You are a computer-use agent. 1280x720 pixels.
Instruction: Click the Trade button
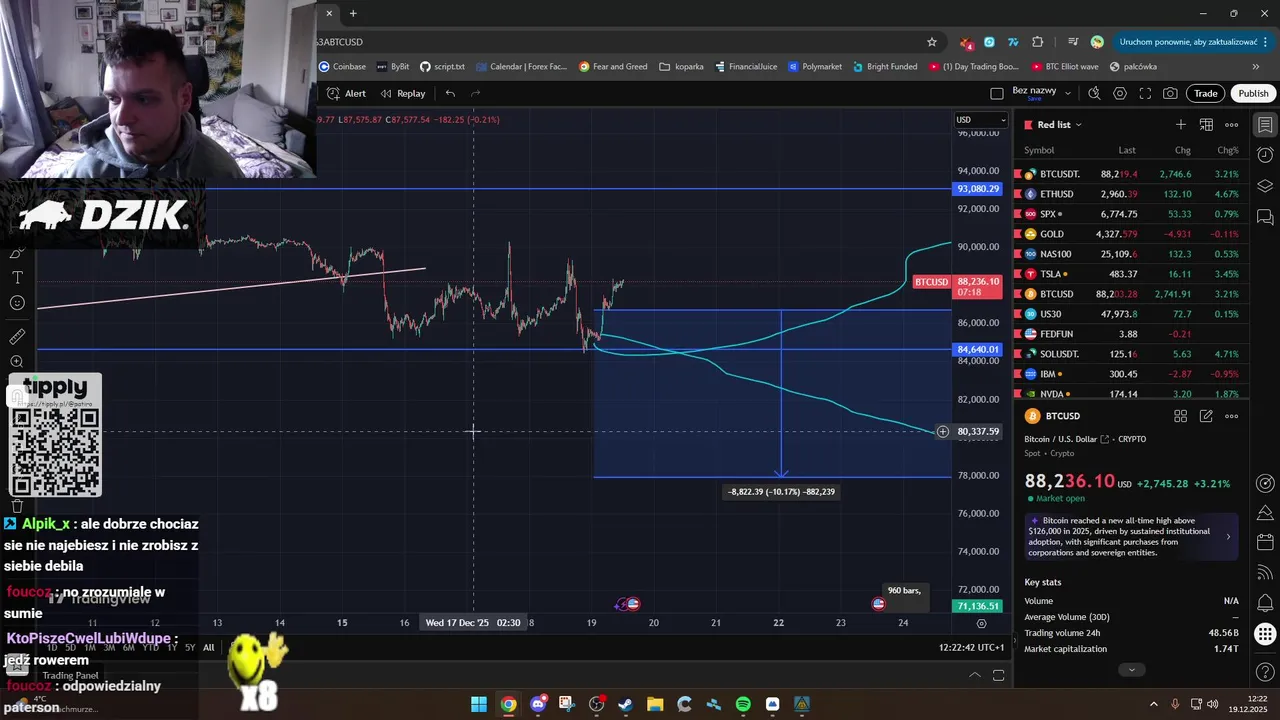(x=1206, y=93)
